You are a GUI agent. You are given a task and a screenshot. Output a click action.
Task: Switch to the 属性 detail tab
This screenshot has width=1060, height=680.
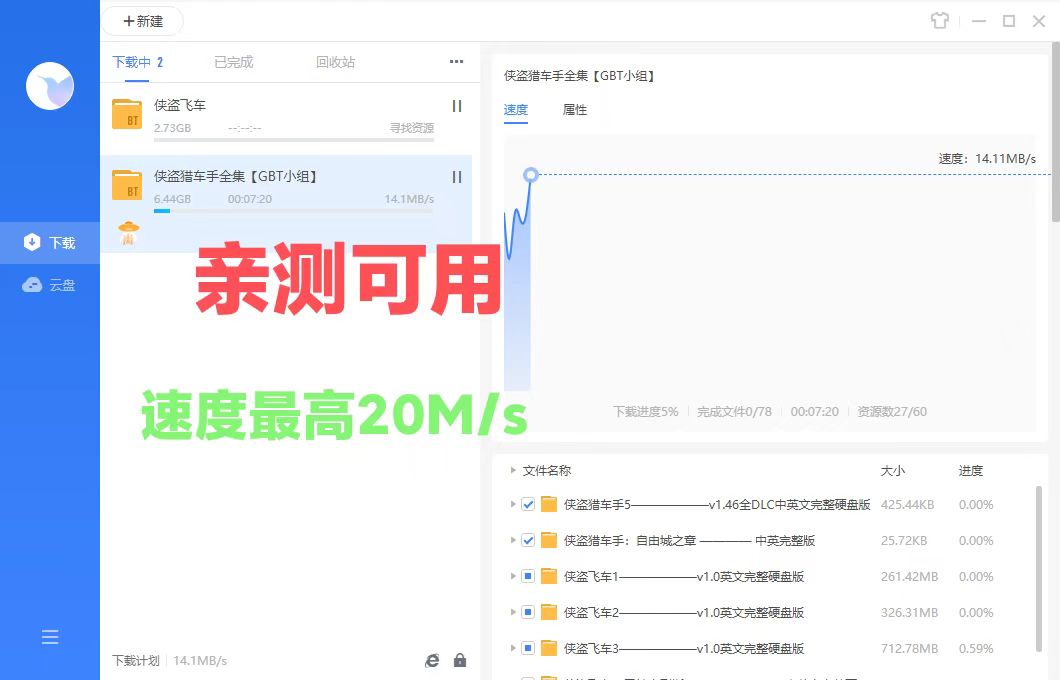575,110
